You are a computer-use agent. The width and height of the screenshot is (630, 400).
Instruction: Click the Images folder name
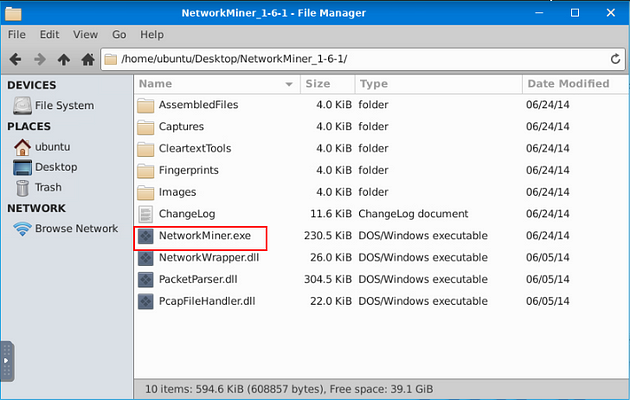pos(177,192)
